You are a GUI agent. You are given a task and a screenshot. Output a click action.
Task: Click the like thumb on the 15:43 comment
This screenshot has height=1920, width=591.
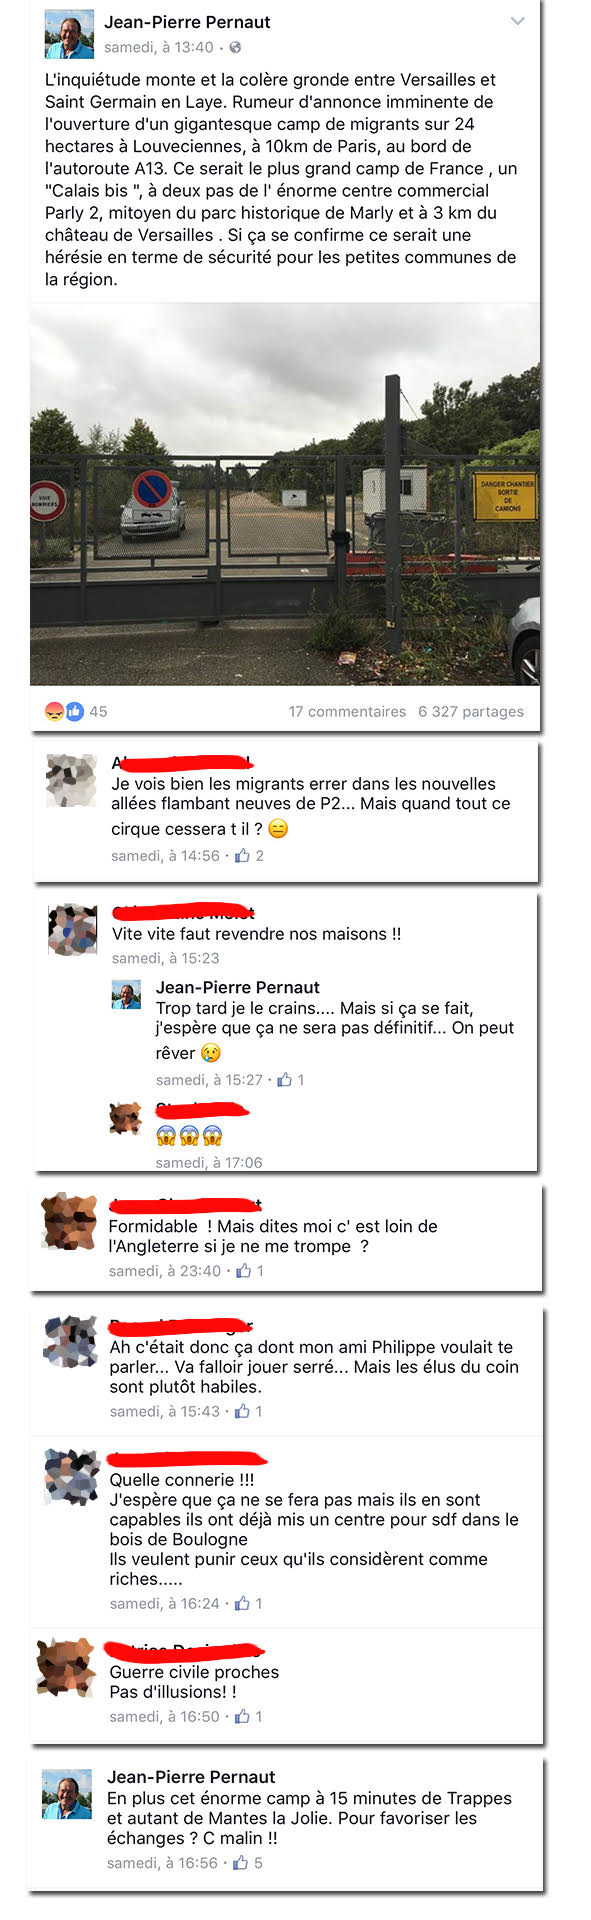coord(242,1411)
